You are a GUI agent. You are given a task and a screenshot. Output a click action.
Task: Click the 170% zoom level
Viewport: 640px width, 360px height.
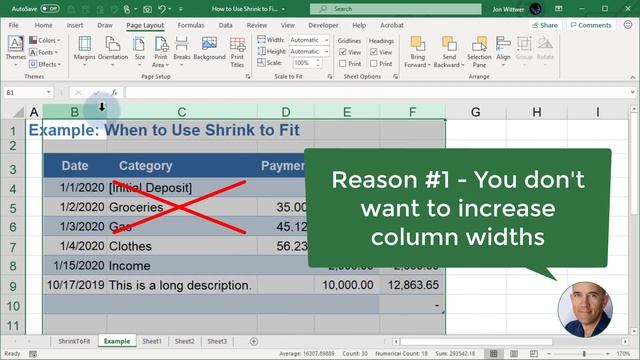coord(623,353)
